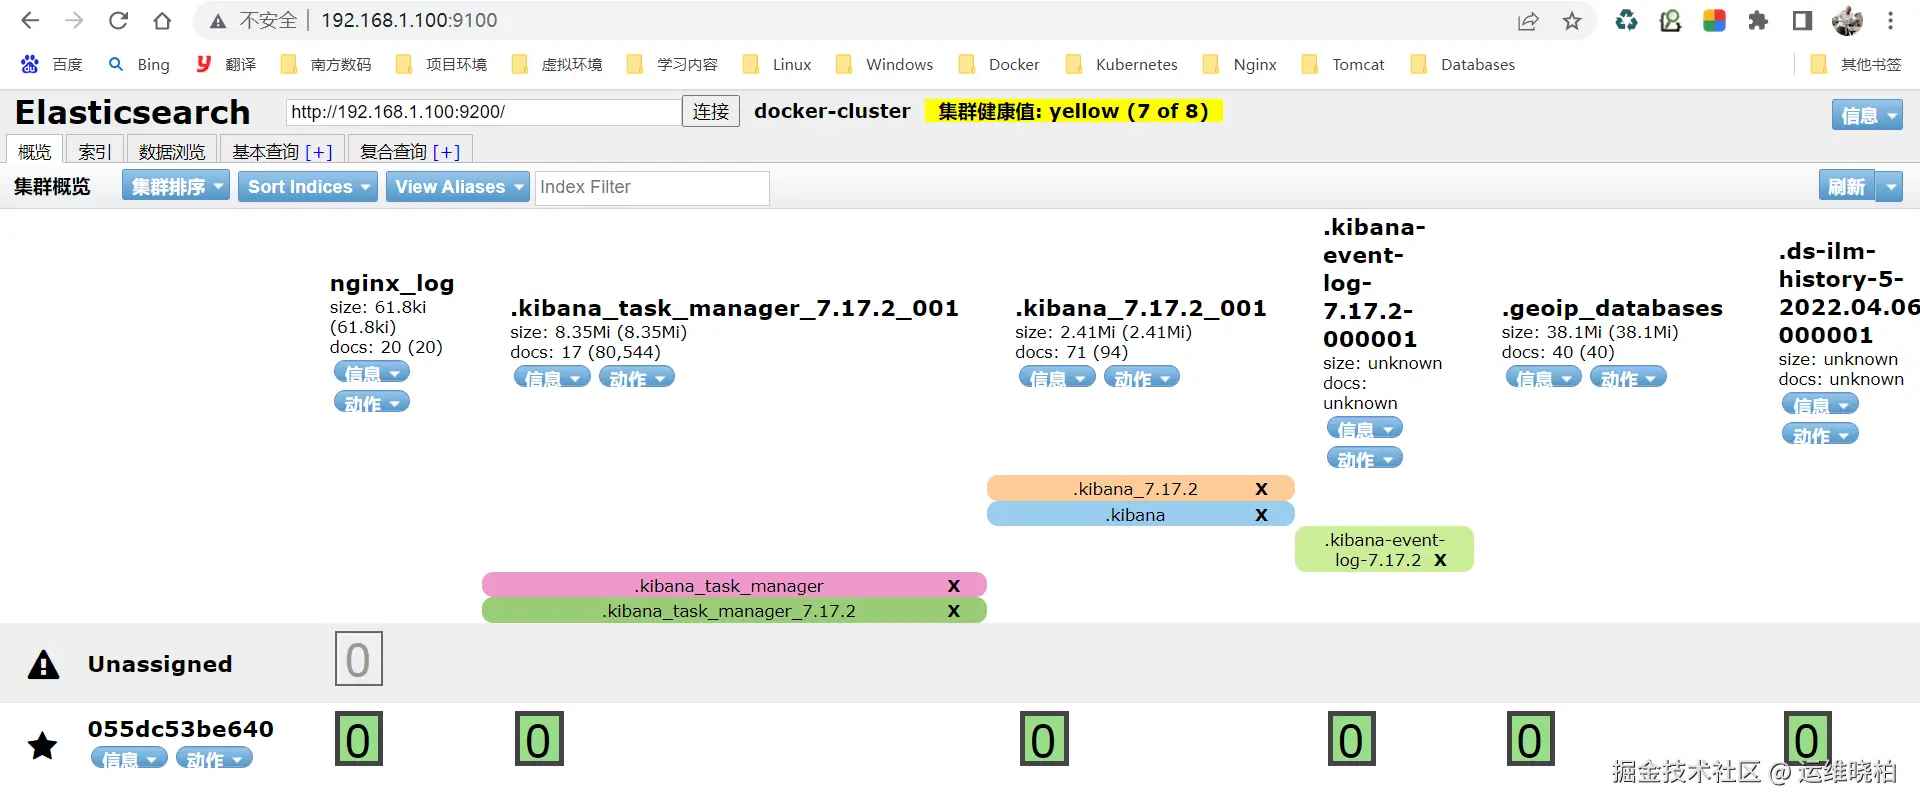Remove the .kibana_task_manager alias with X
Screen dimensions: 1920x808
click(954, 586)
